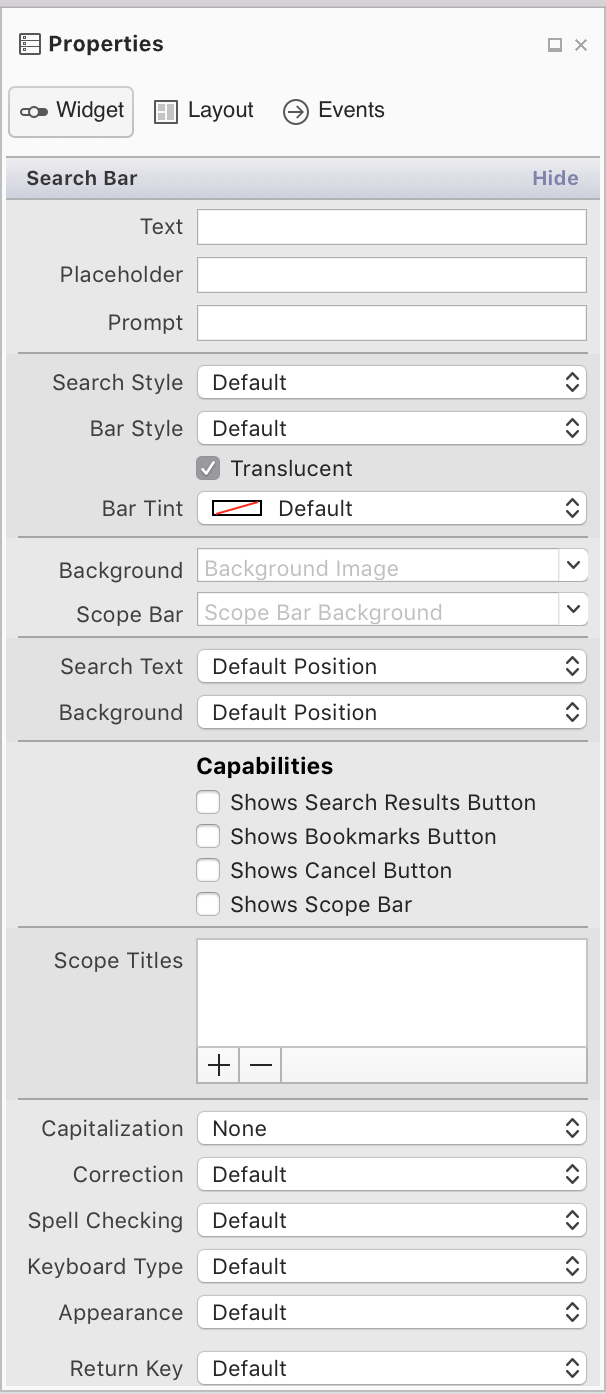The height and width of the screenshot is (1394, 606).
Task: Click the Bar Tint color swatch
Action: pos(235,508)
